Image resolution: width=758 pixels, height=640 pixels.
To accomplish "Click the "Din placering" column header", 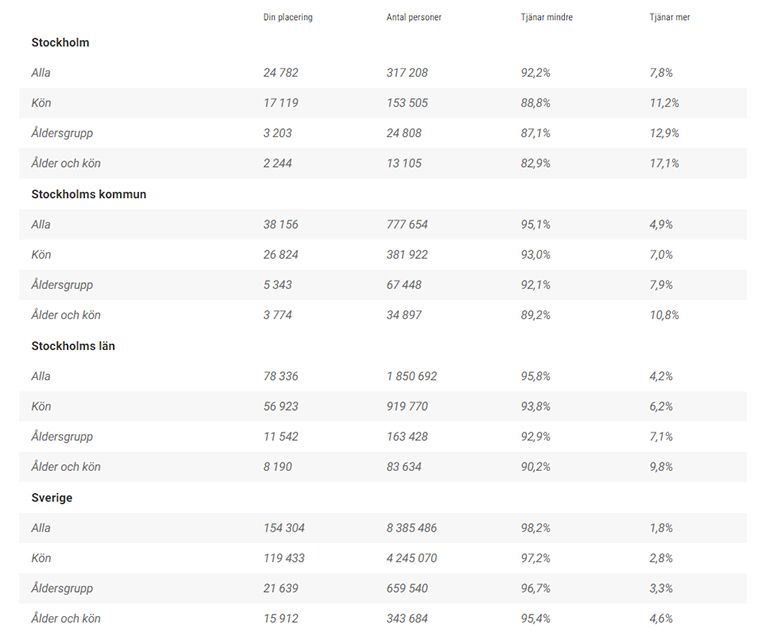I will click(288, 18).
